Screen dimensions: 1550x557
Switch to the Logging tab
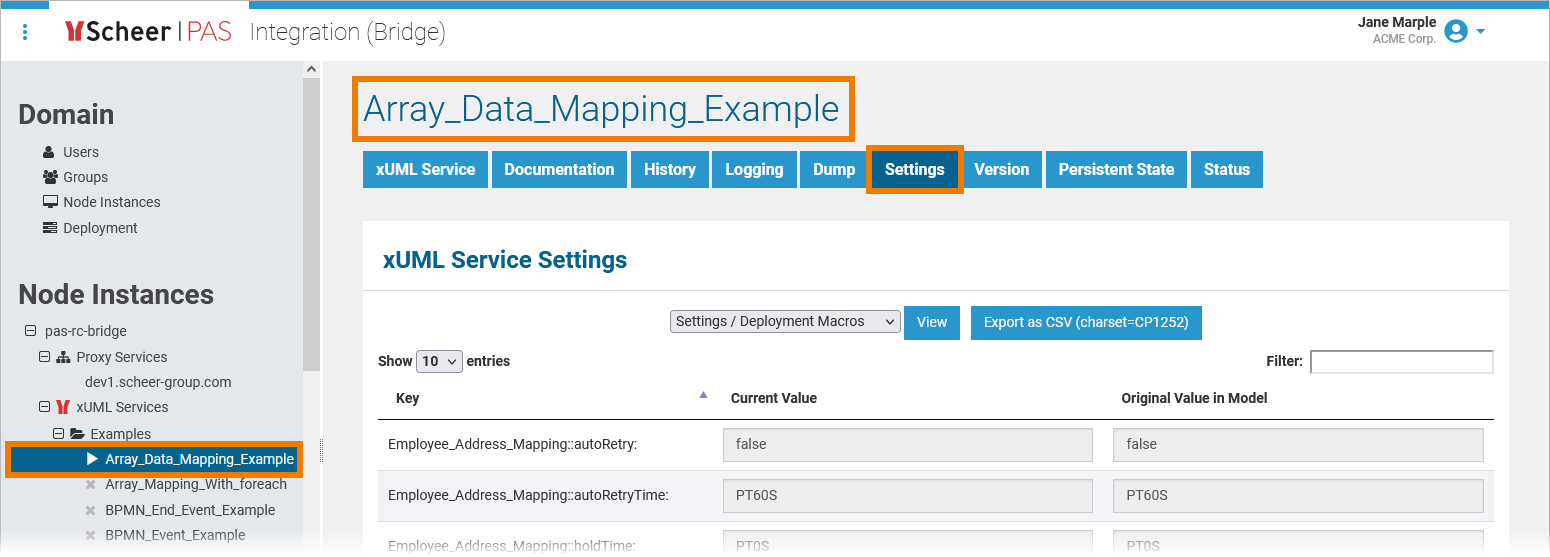point(754,170)
